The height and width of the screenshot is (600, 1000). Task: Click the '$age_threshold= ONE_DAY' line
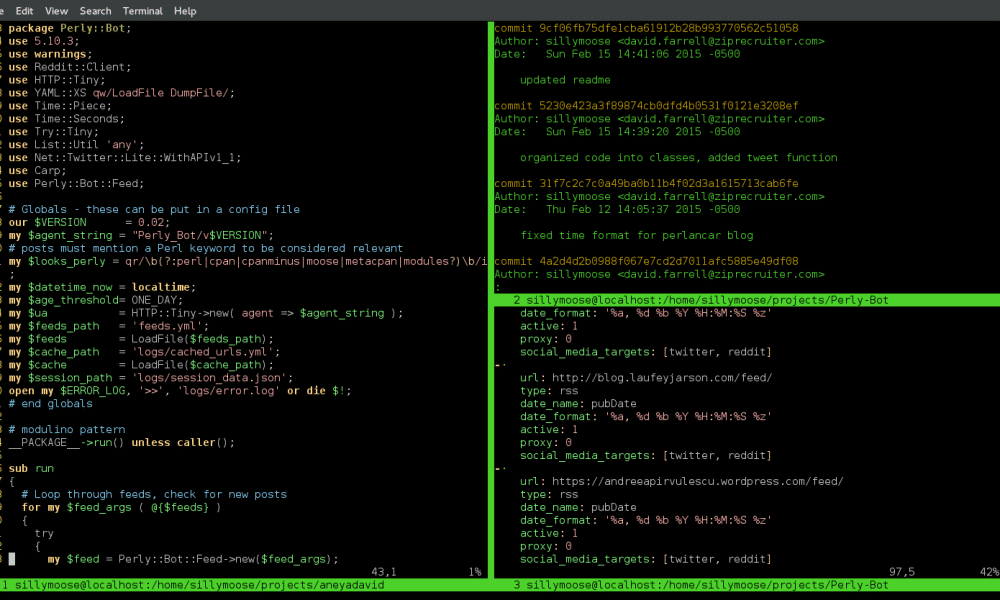pos(96,300)
